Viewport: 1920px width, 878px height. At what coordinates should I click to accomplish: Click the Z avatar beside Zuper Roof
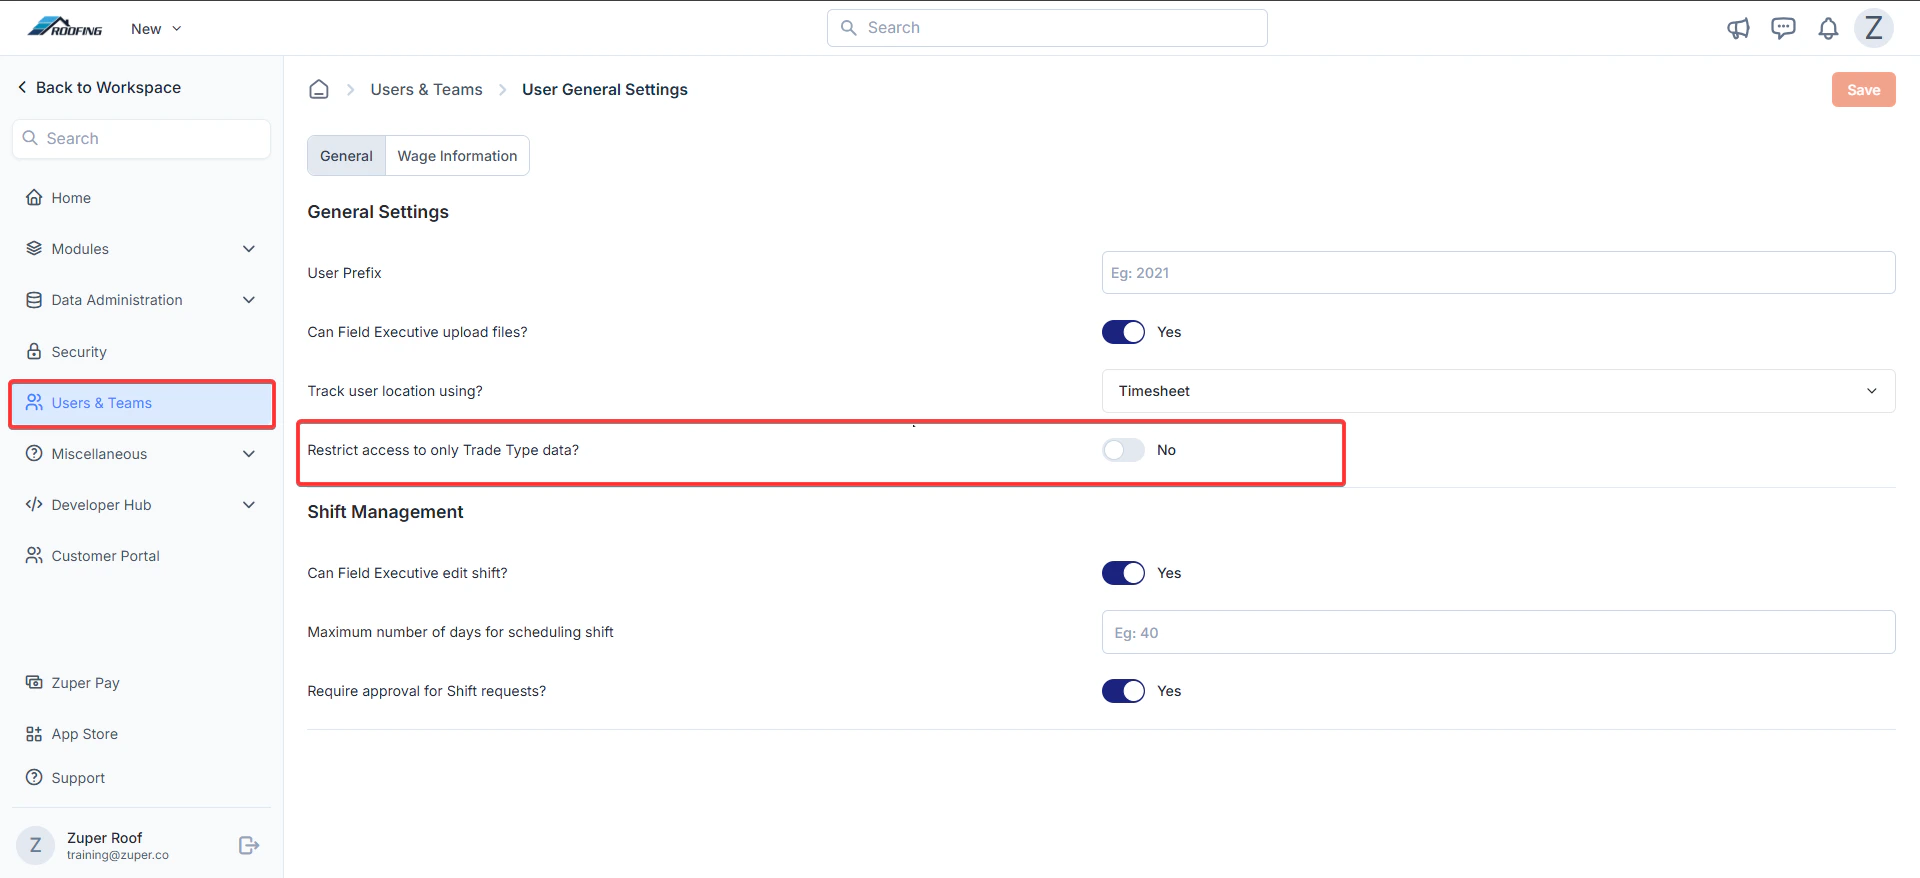[36, 845]
